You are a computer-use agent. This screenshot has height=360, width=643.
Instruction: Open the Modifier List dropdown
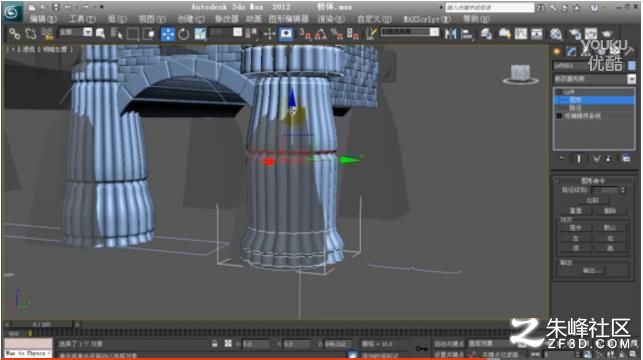click(594, 79)
